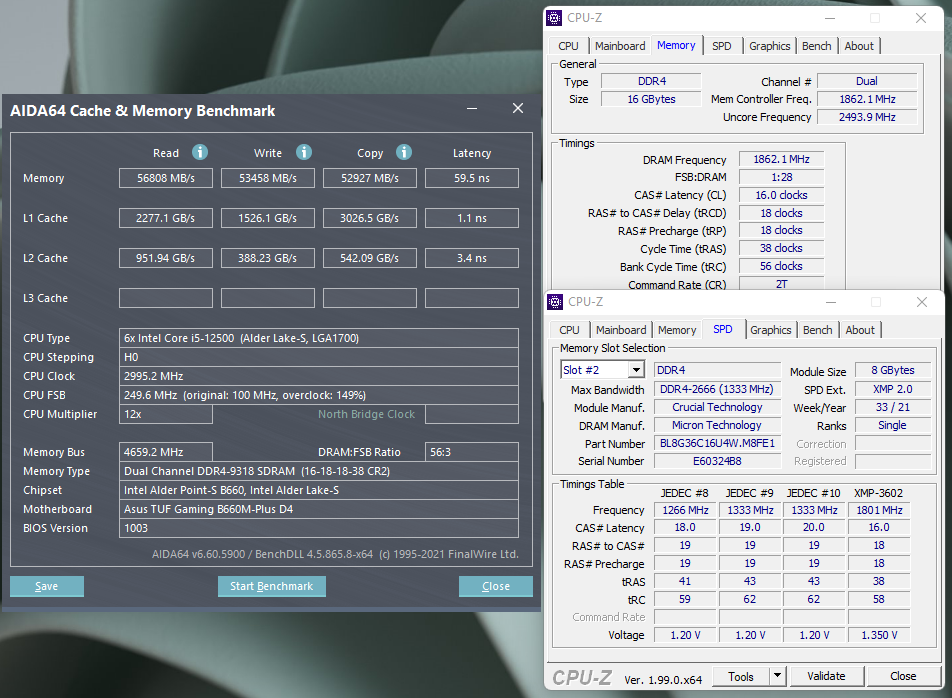
Task: Close the AIDA64 window with X button
Action: (x=518, y=108)
